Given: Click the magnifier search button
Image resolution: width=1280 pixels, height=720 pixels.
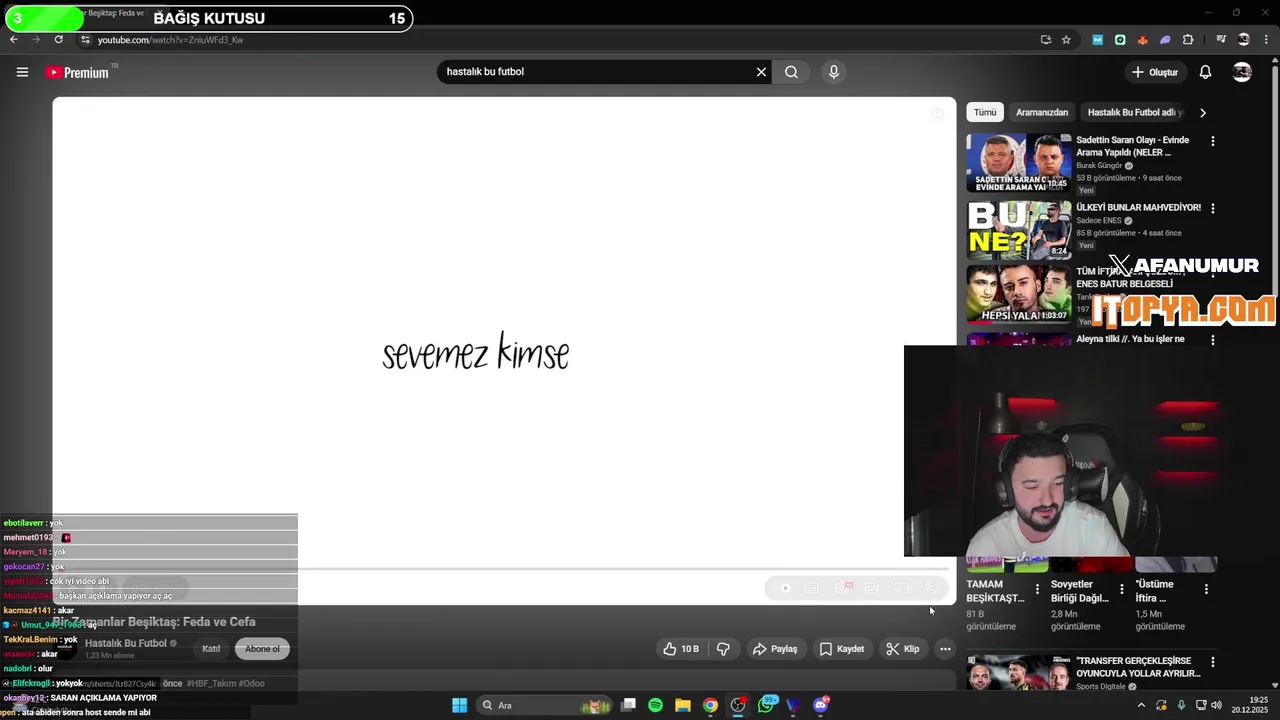Looking at the screenshot, I should (791, 72).
